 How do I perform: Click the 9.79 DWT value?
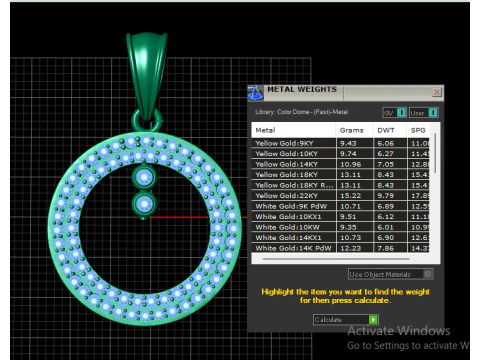pyautogui.click(x=386, y=196)
